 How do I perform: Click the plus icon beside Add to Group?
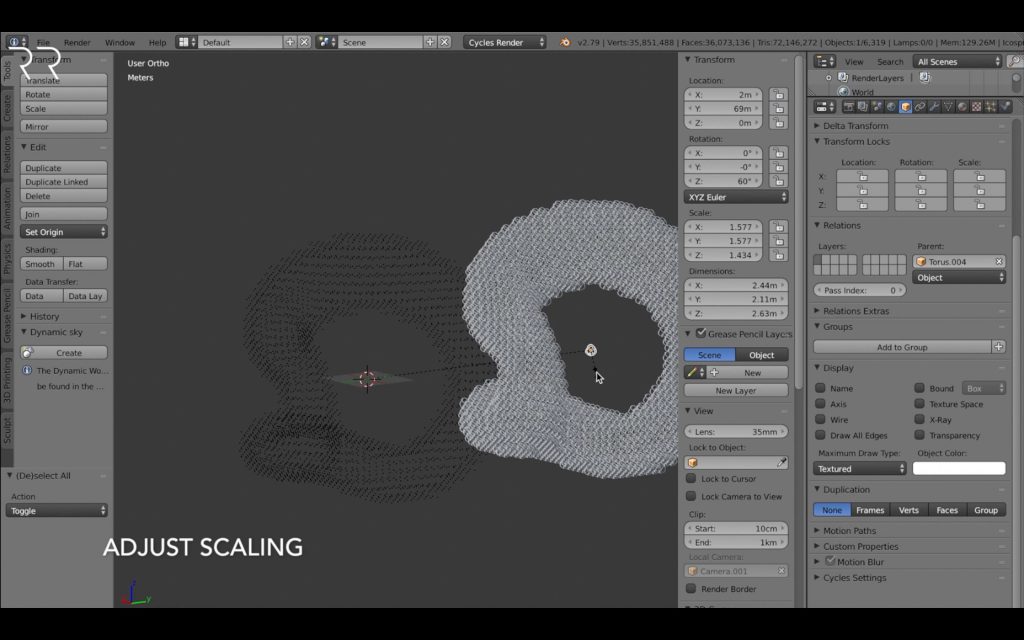point(999,347)
